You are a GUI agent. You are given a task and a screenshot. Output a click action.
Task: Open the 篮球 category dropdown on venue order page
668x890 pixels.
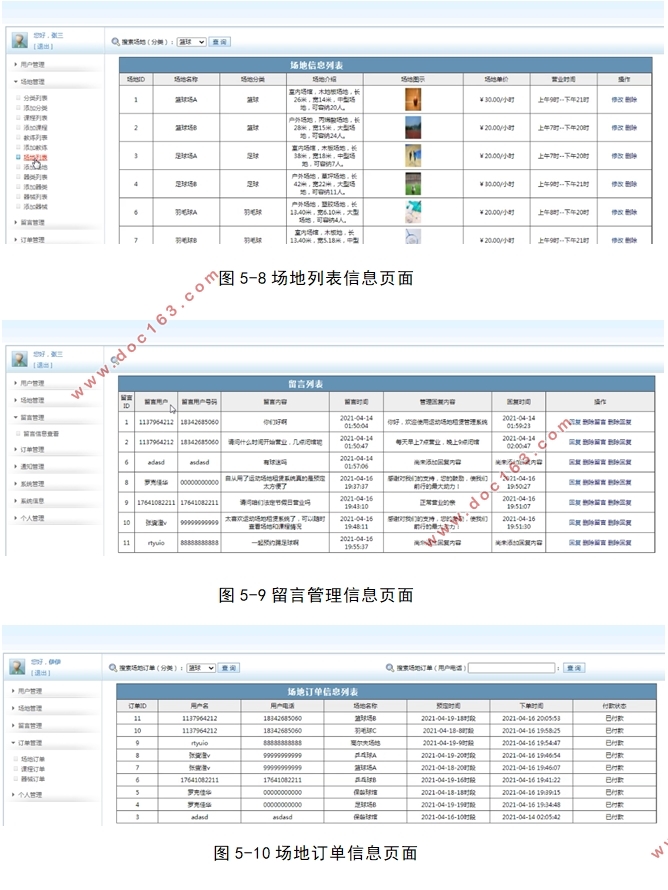tap(201, 668)
